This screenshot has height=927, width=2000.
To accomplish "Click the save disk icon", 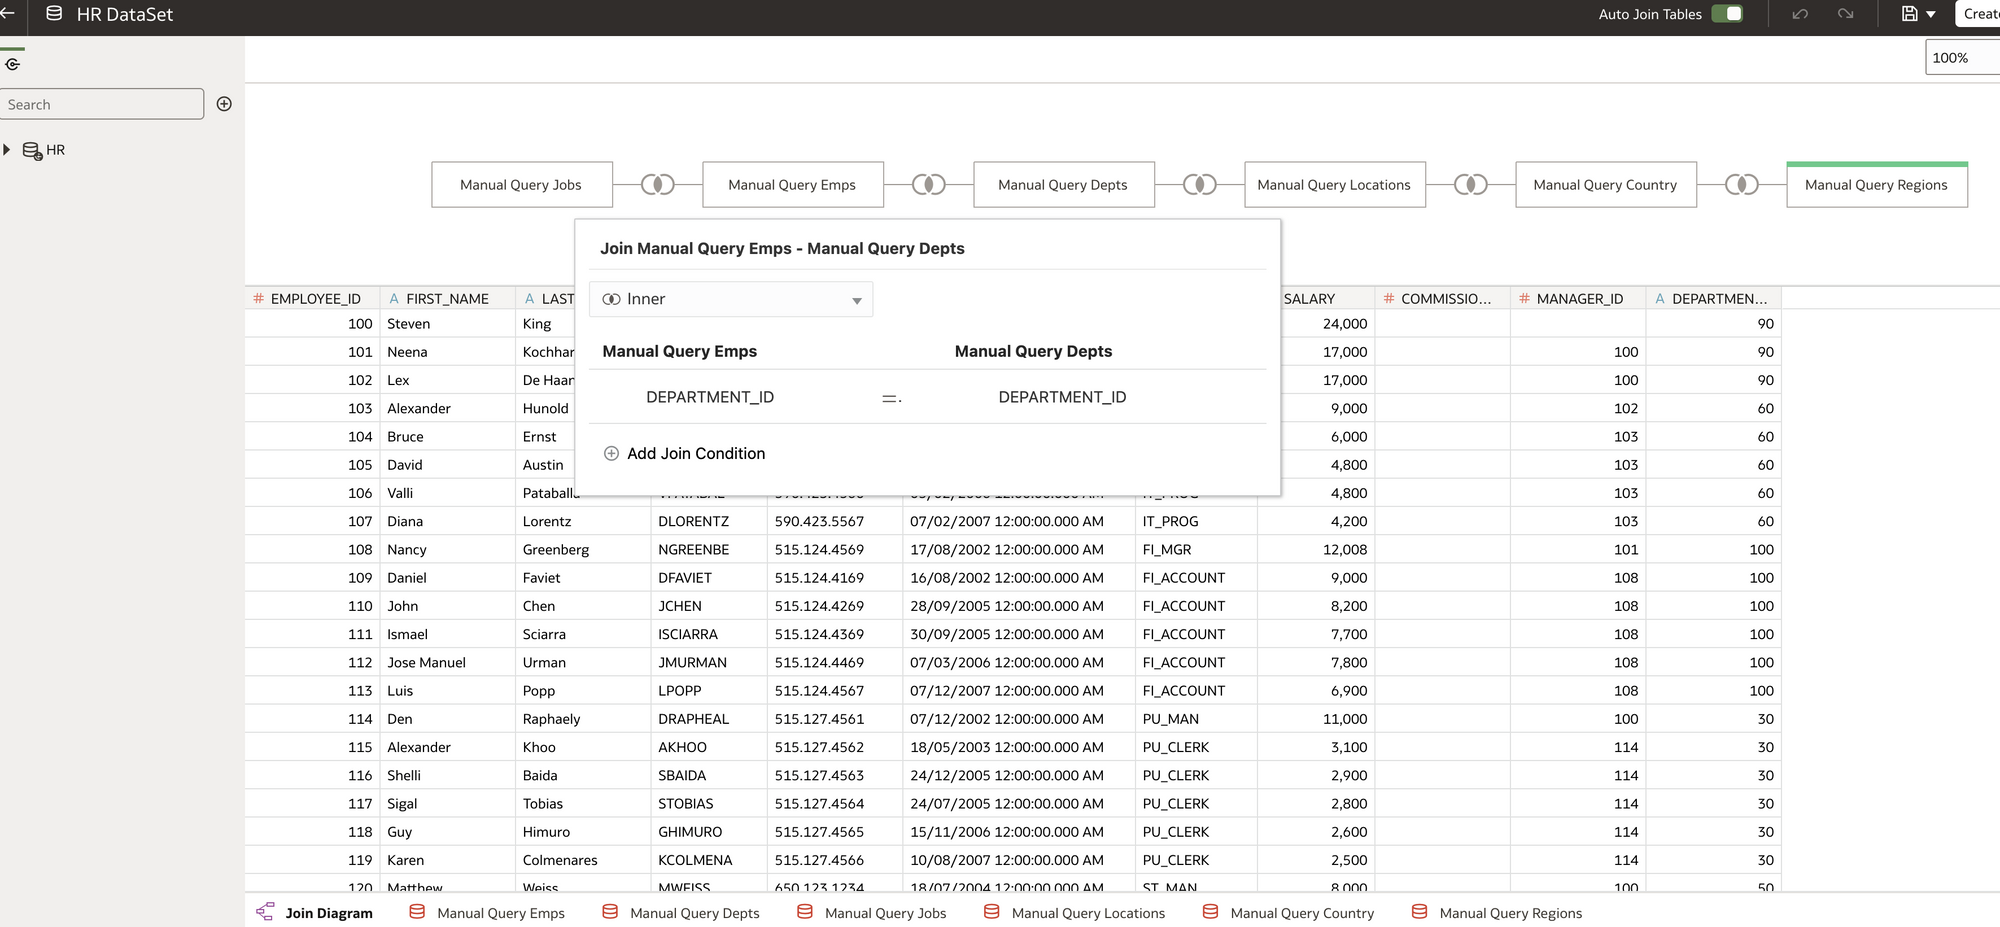I will pos(1909,14).
